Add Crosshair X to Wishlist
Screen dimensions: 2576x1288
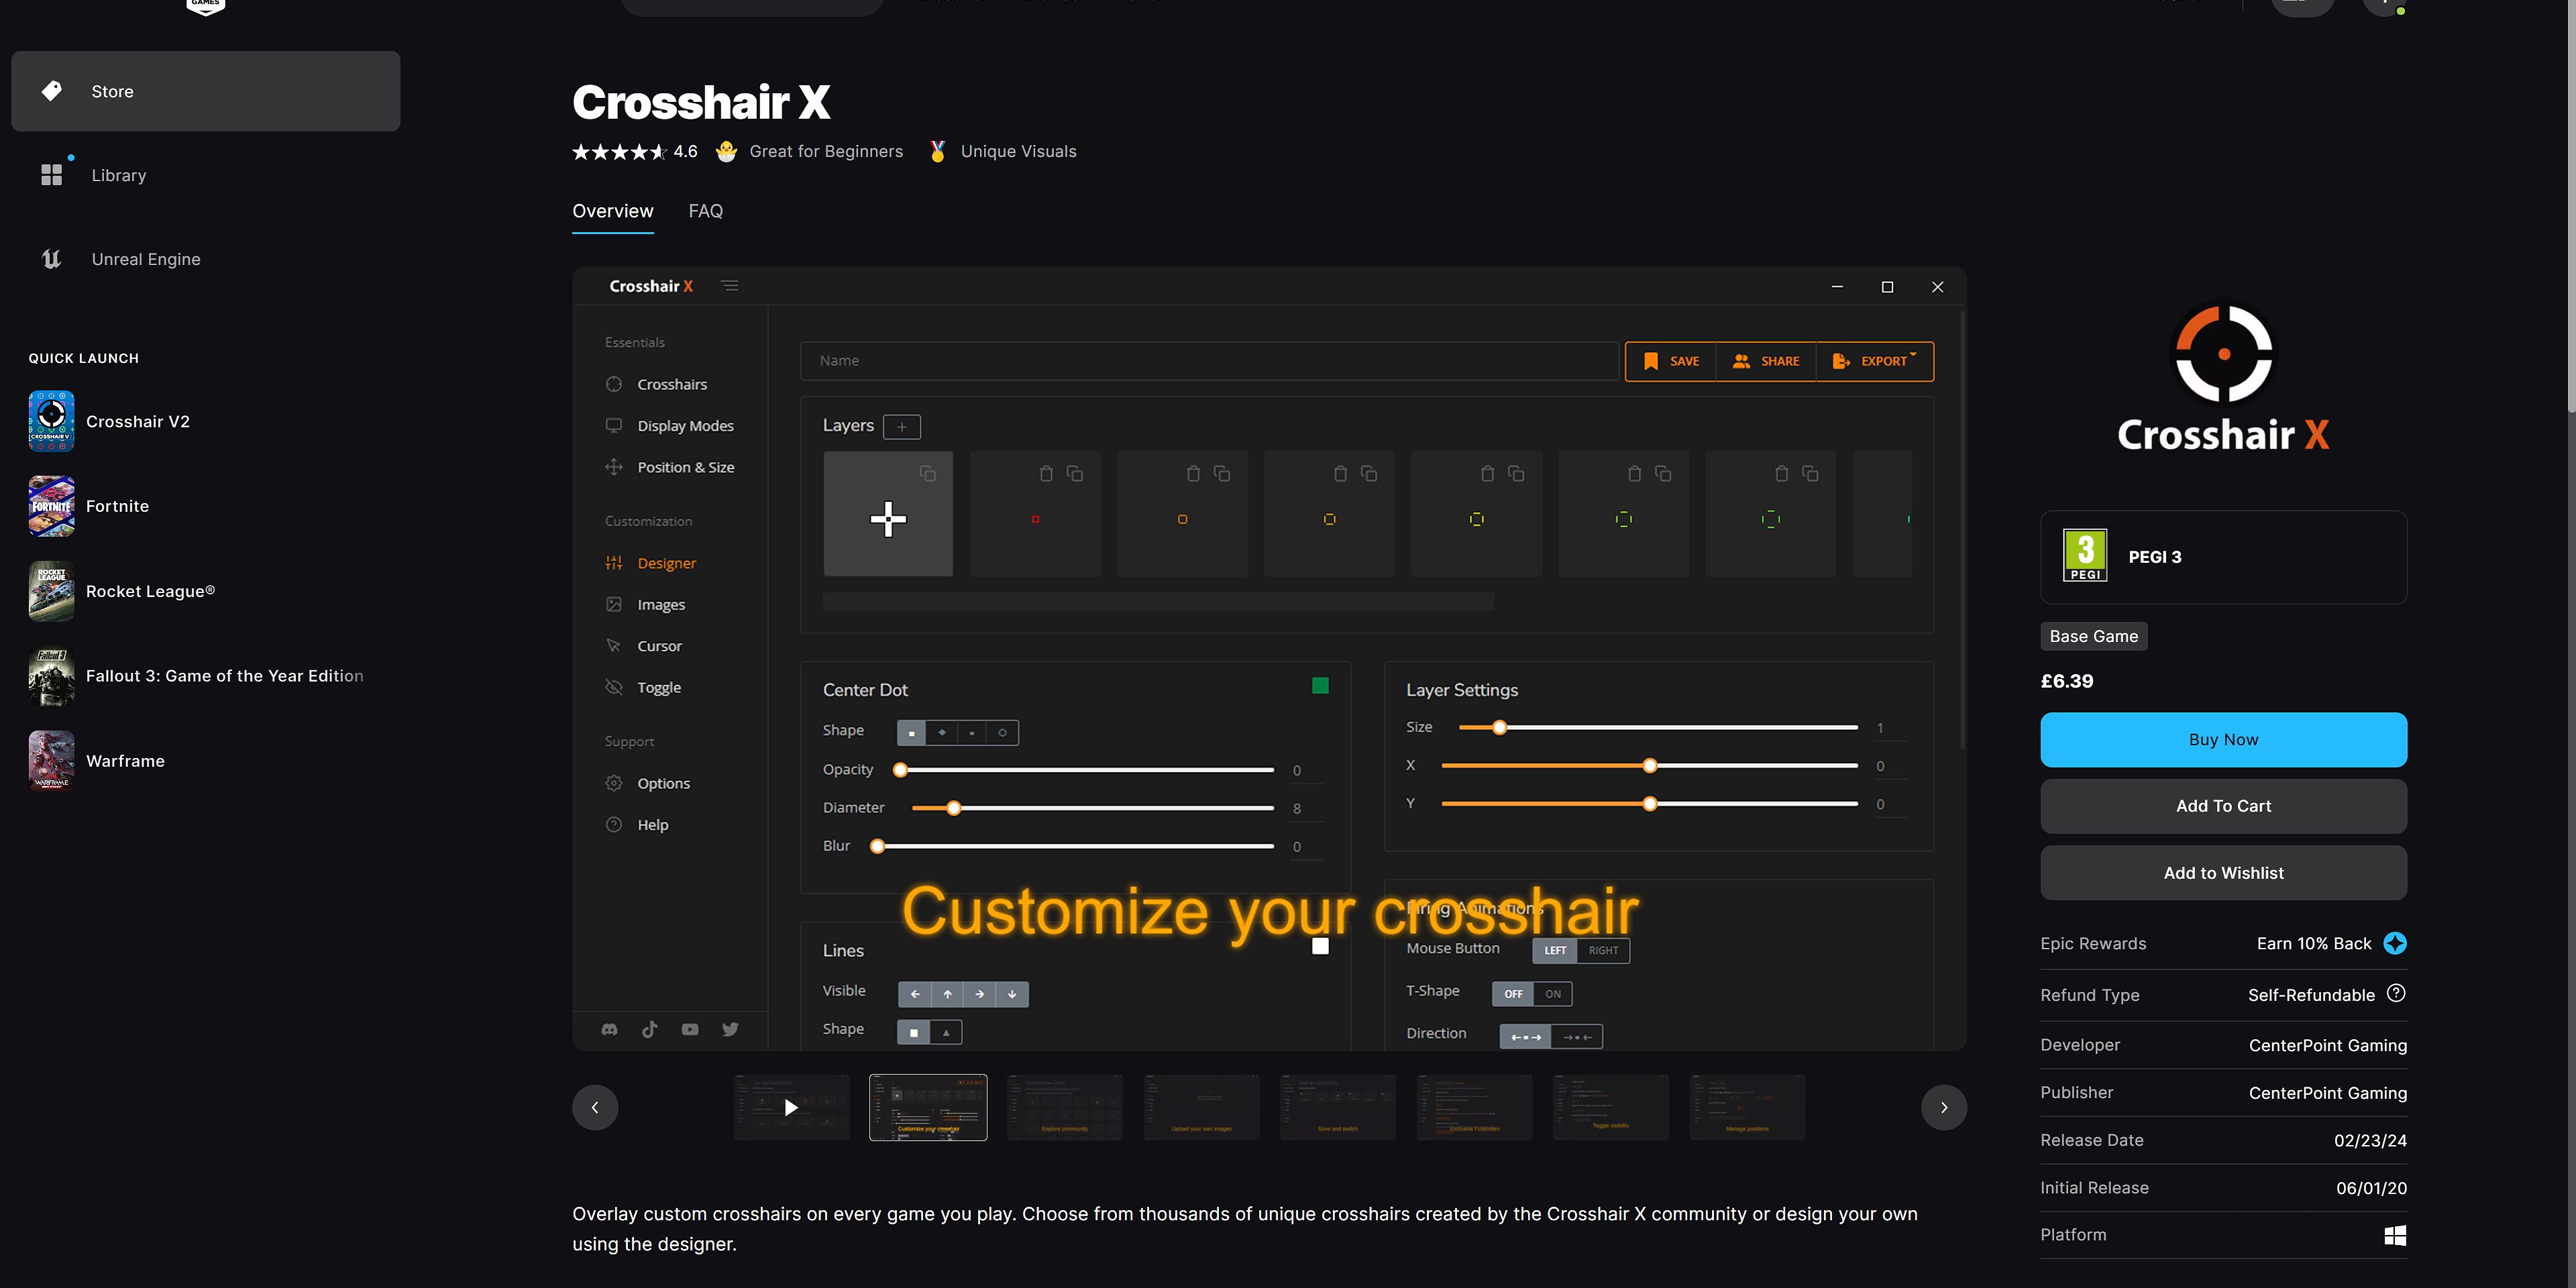click(x=2222, y=873)
